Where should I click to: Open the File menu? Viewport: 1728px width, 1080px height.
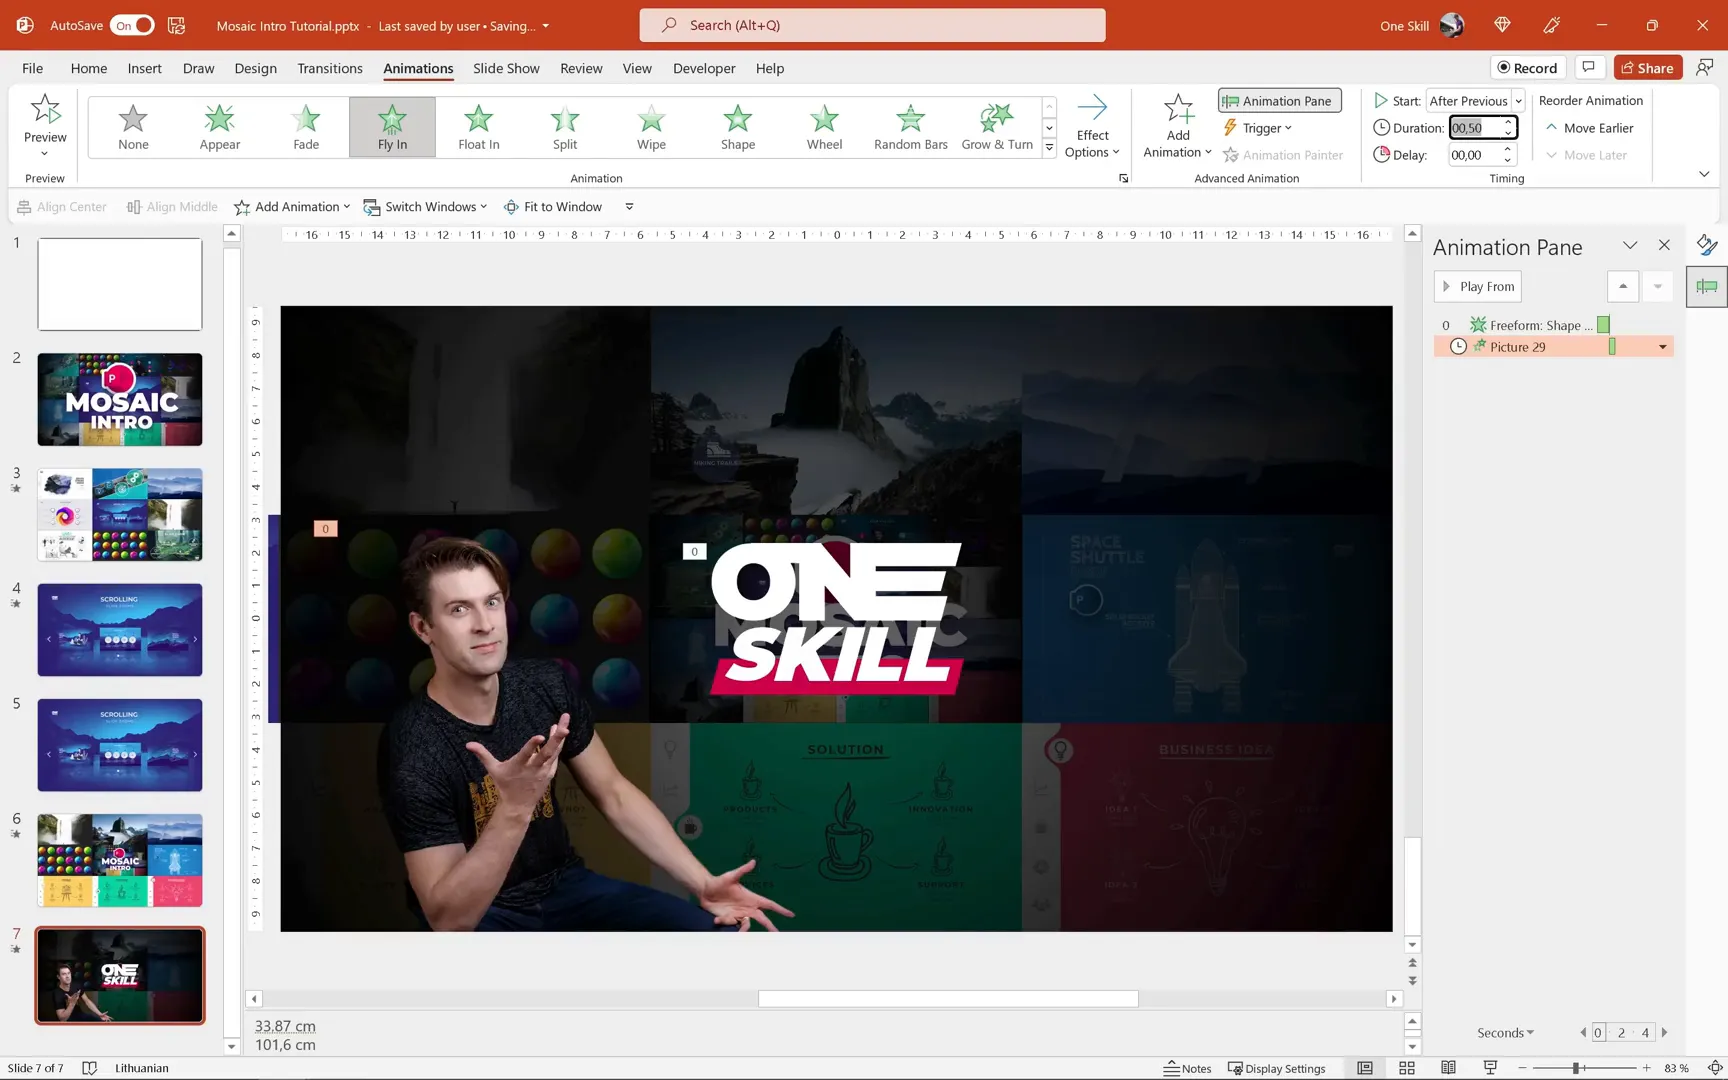click(32, 68)
